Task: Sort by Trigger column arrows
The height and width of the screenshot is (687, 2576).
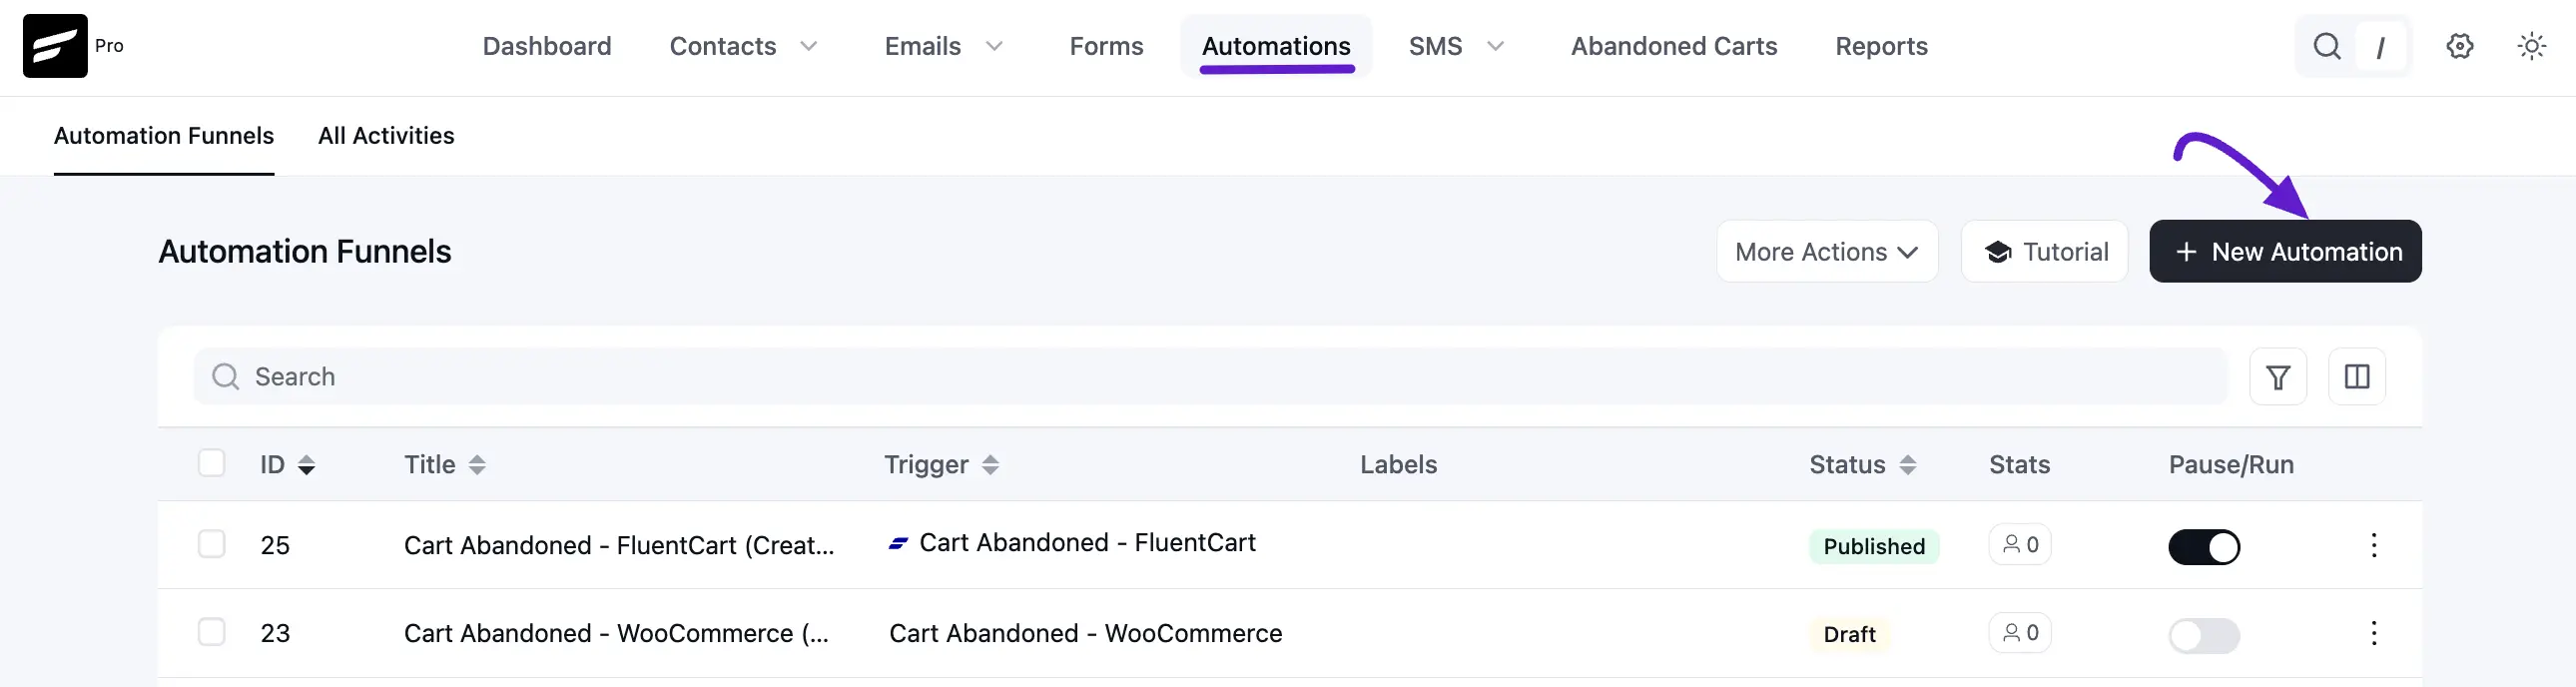Action: 990,465
